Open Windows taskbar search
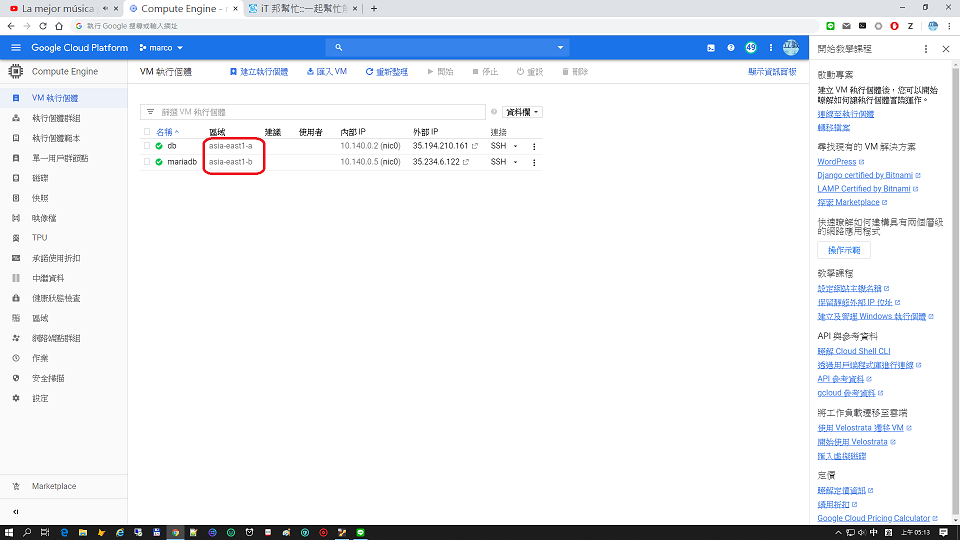960x540 pixels. tap(27, 533)
